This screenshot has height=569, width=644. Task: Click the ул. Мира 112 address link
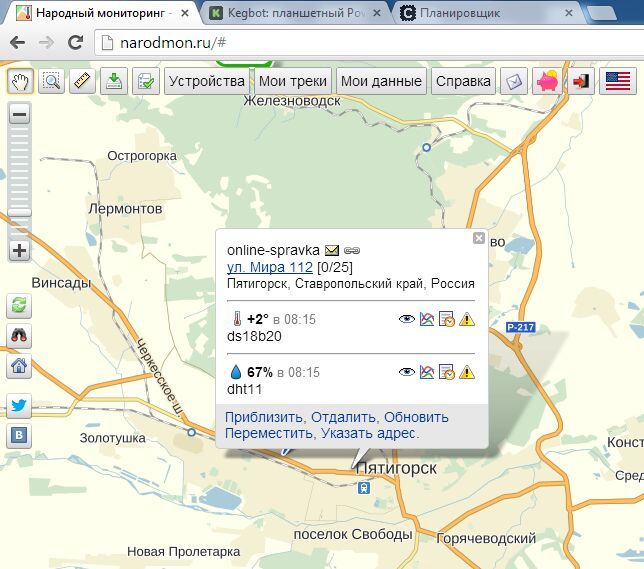click(x=270, y=267)
